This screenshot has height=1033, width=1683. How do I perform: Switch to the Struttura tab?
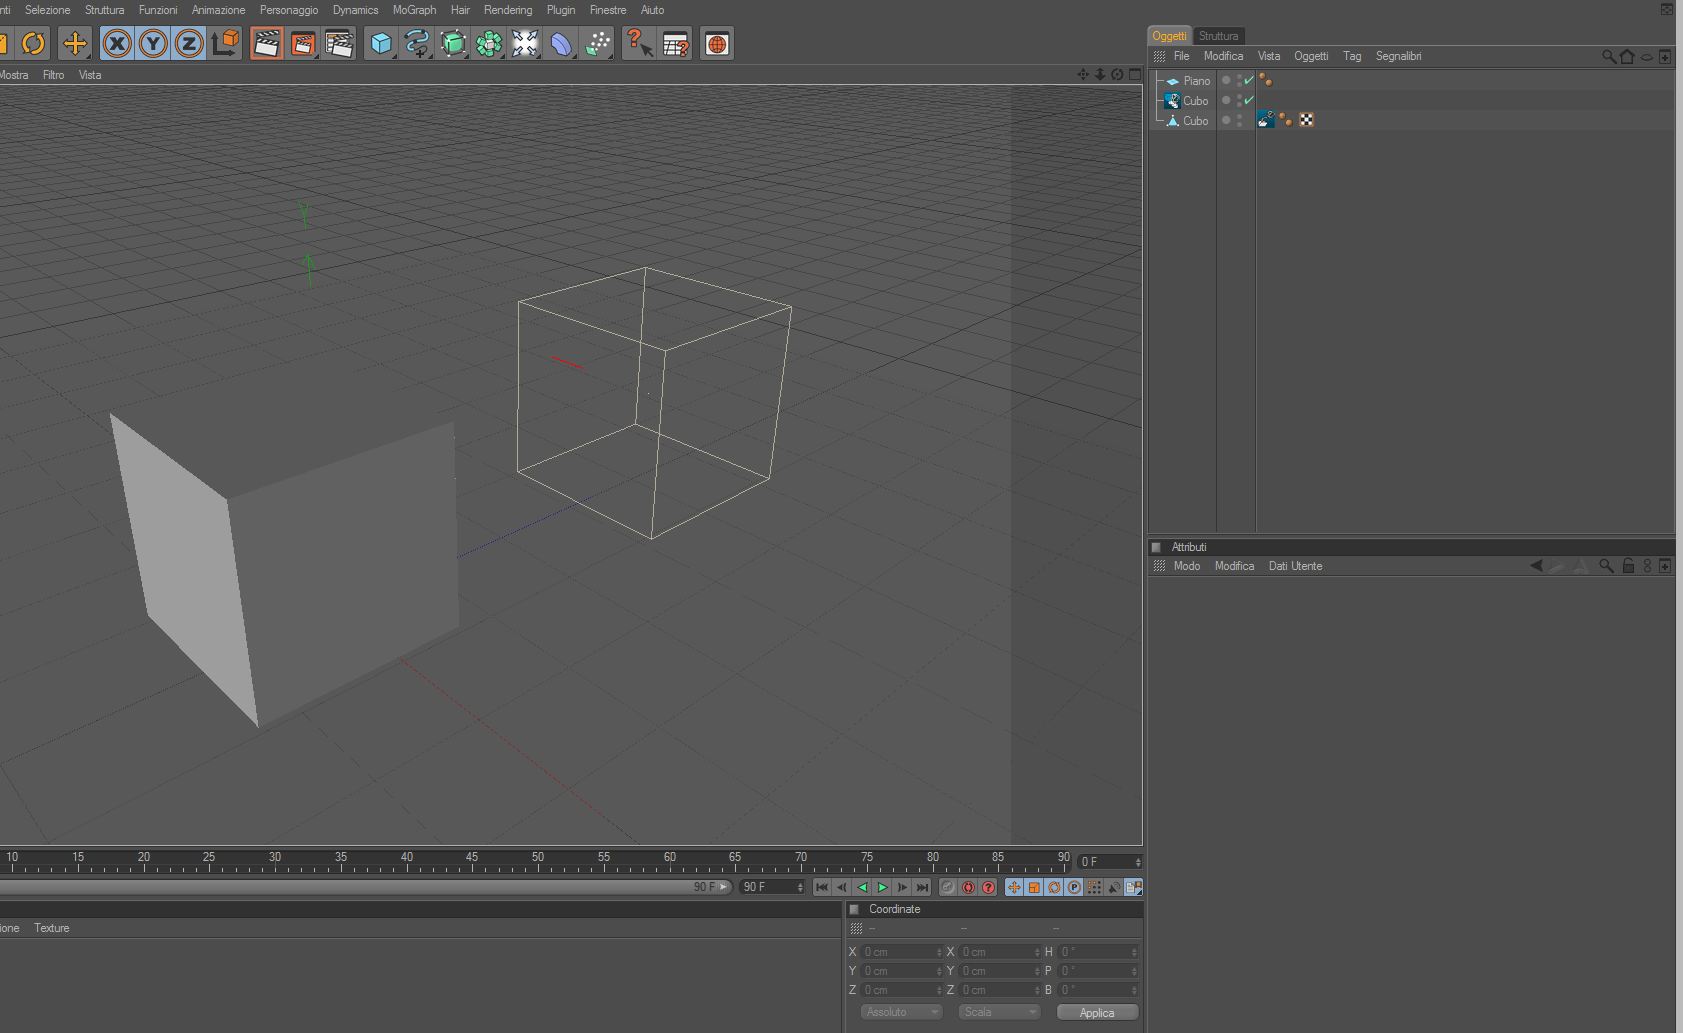1218,36
